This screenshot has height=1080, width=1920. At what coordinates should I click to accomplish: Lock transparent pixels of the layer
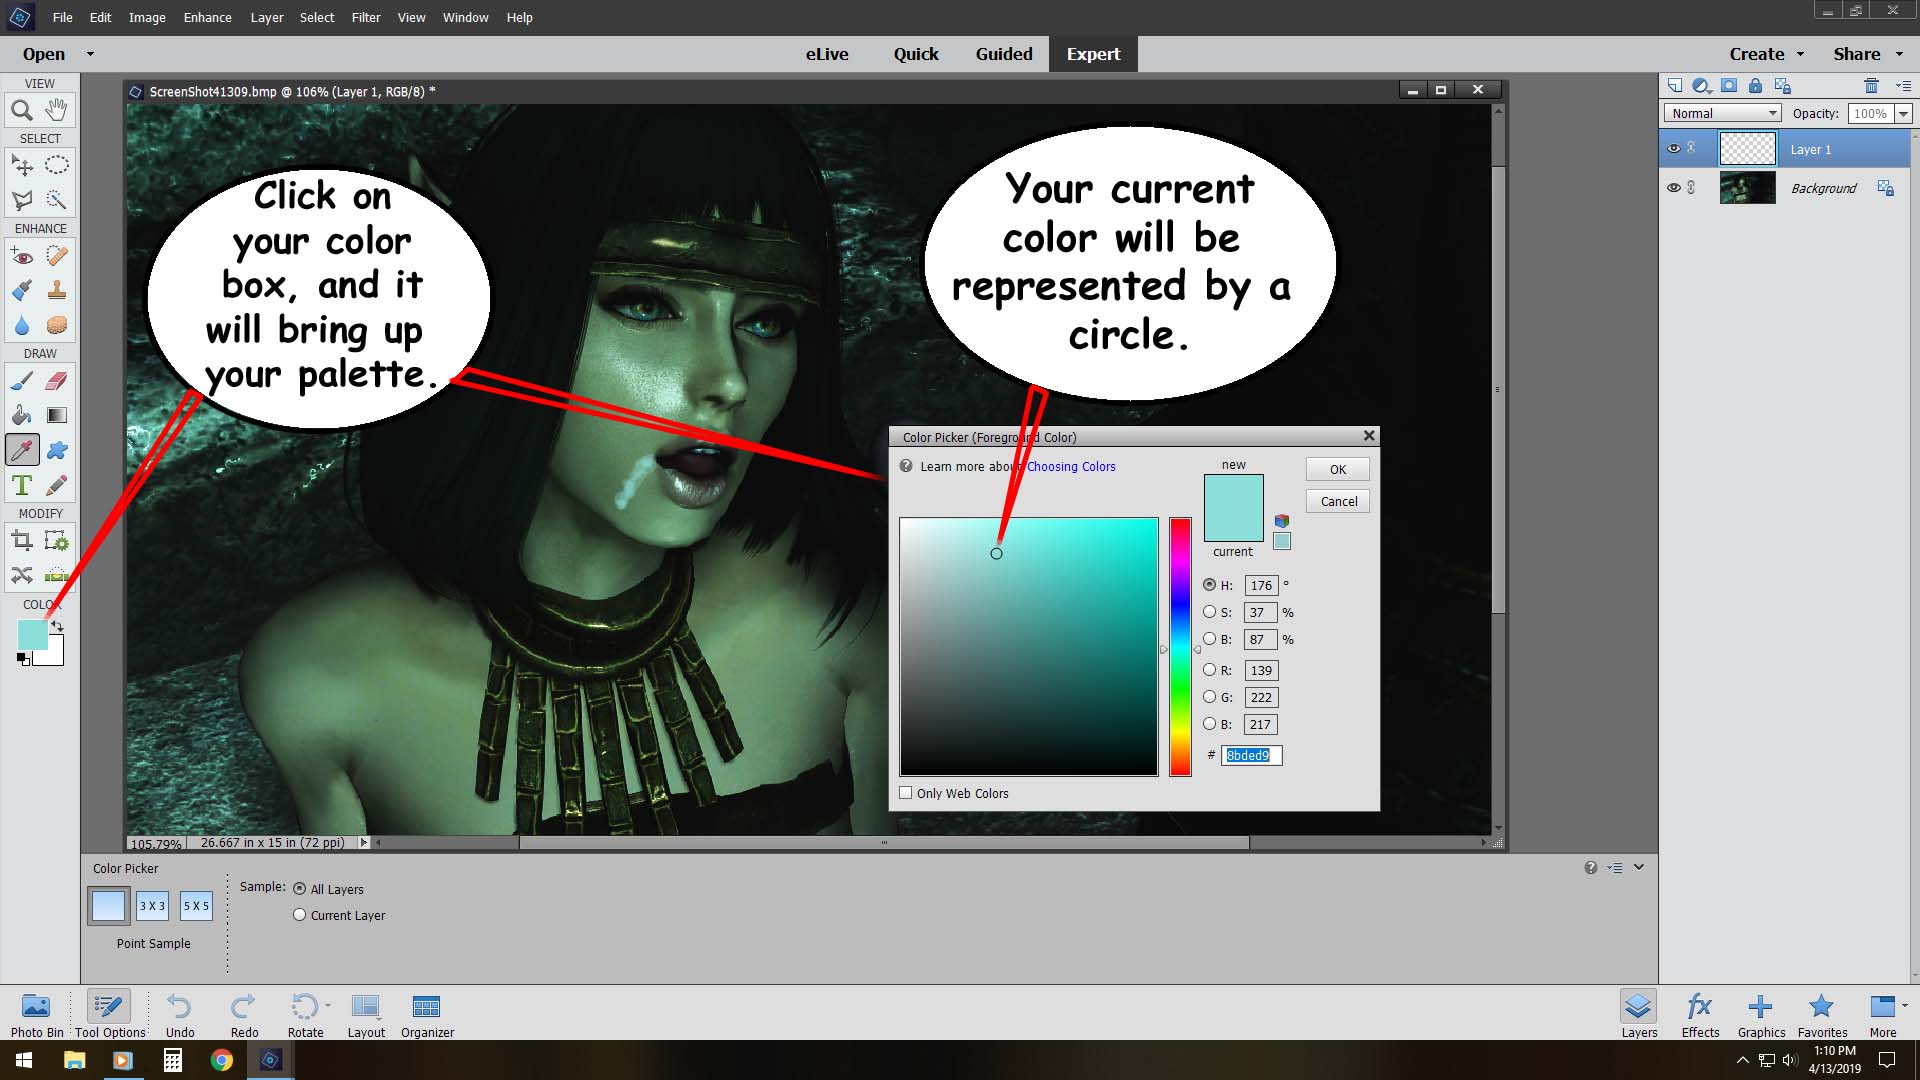tap(1782, 86)
